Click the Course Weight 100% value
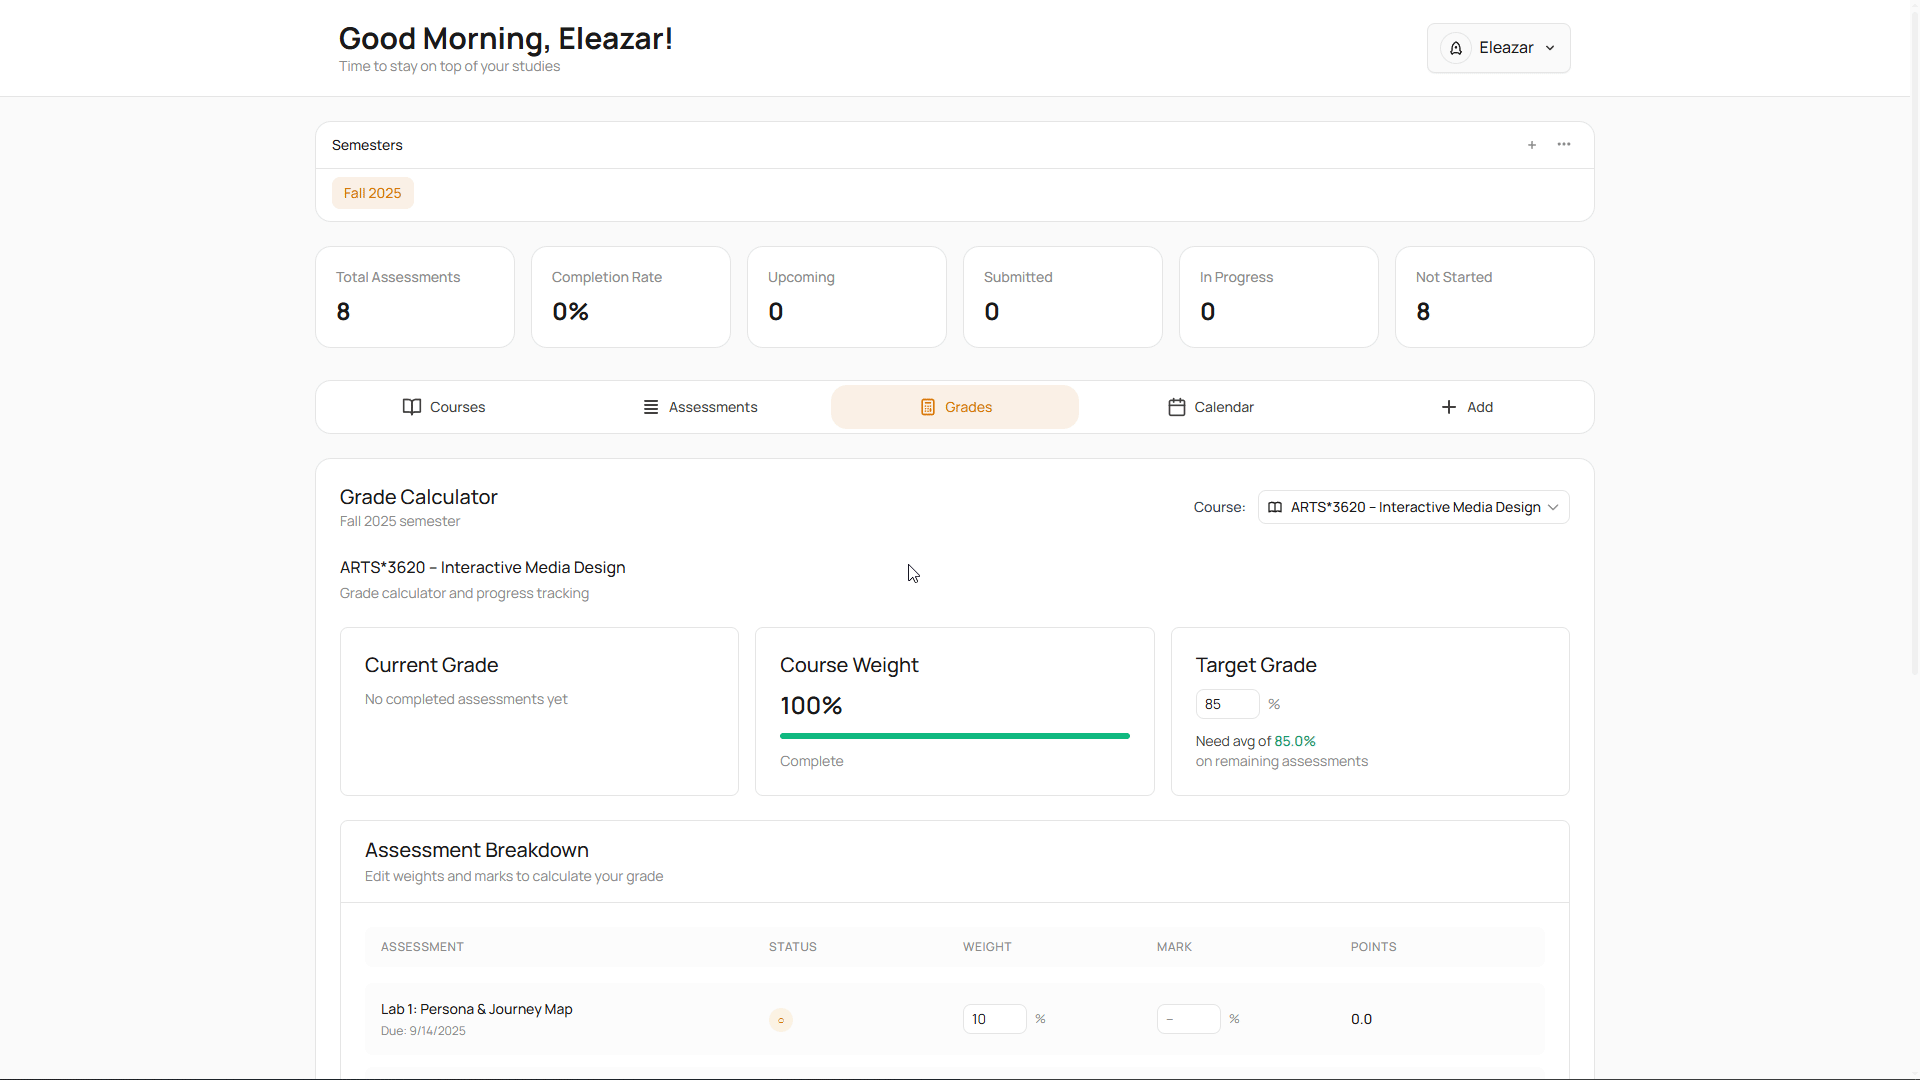 click(811, 706)
